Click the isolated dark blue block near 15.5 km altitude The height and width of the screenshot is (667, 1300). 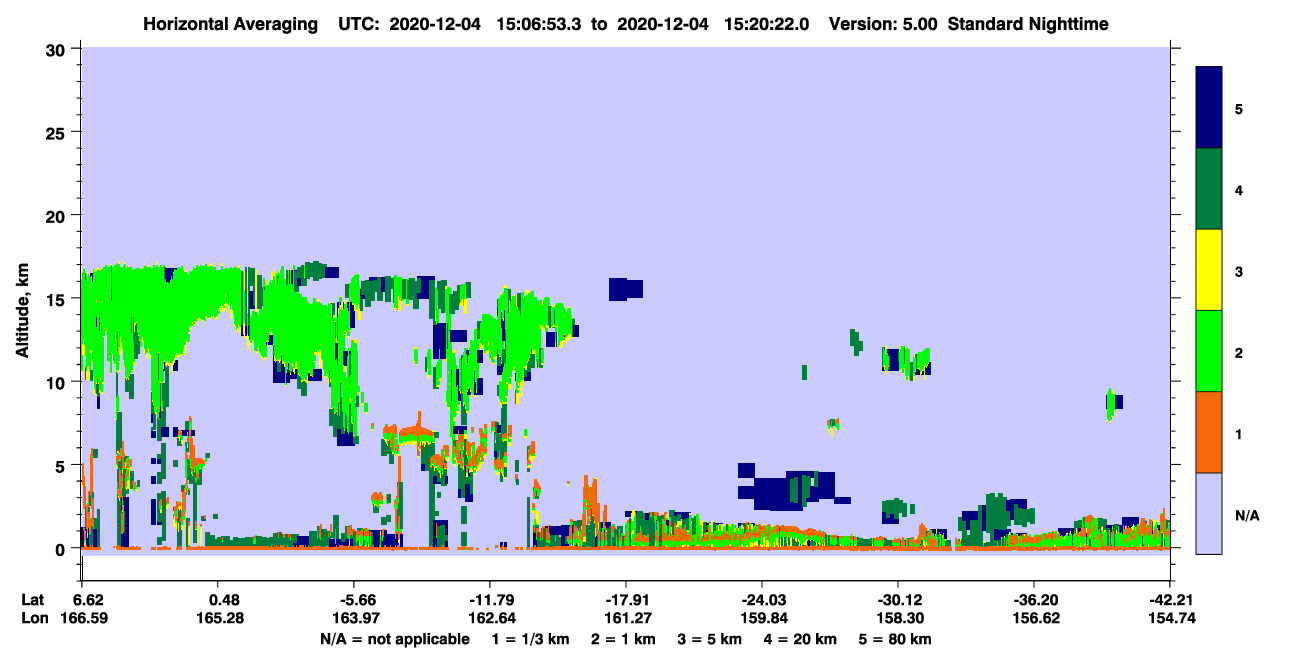626,289
